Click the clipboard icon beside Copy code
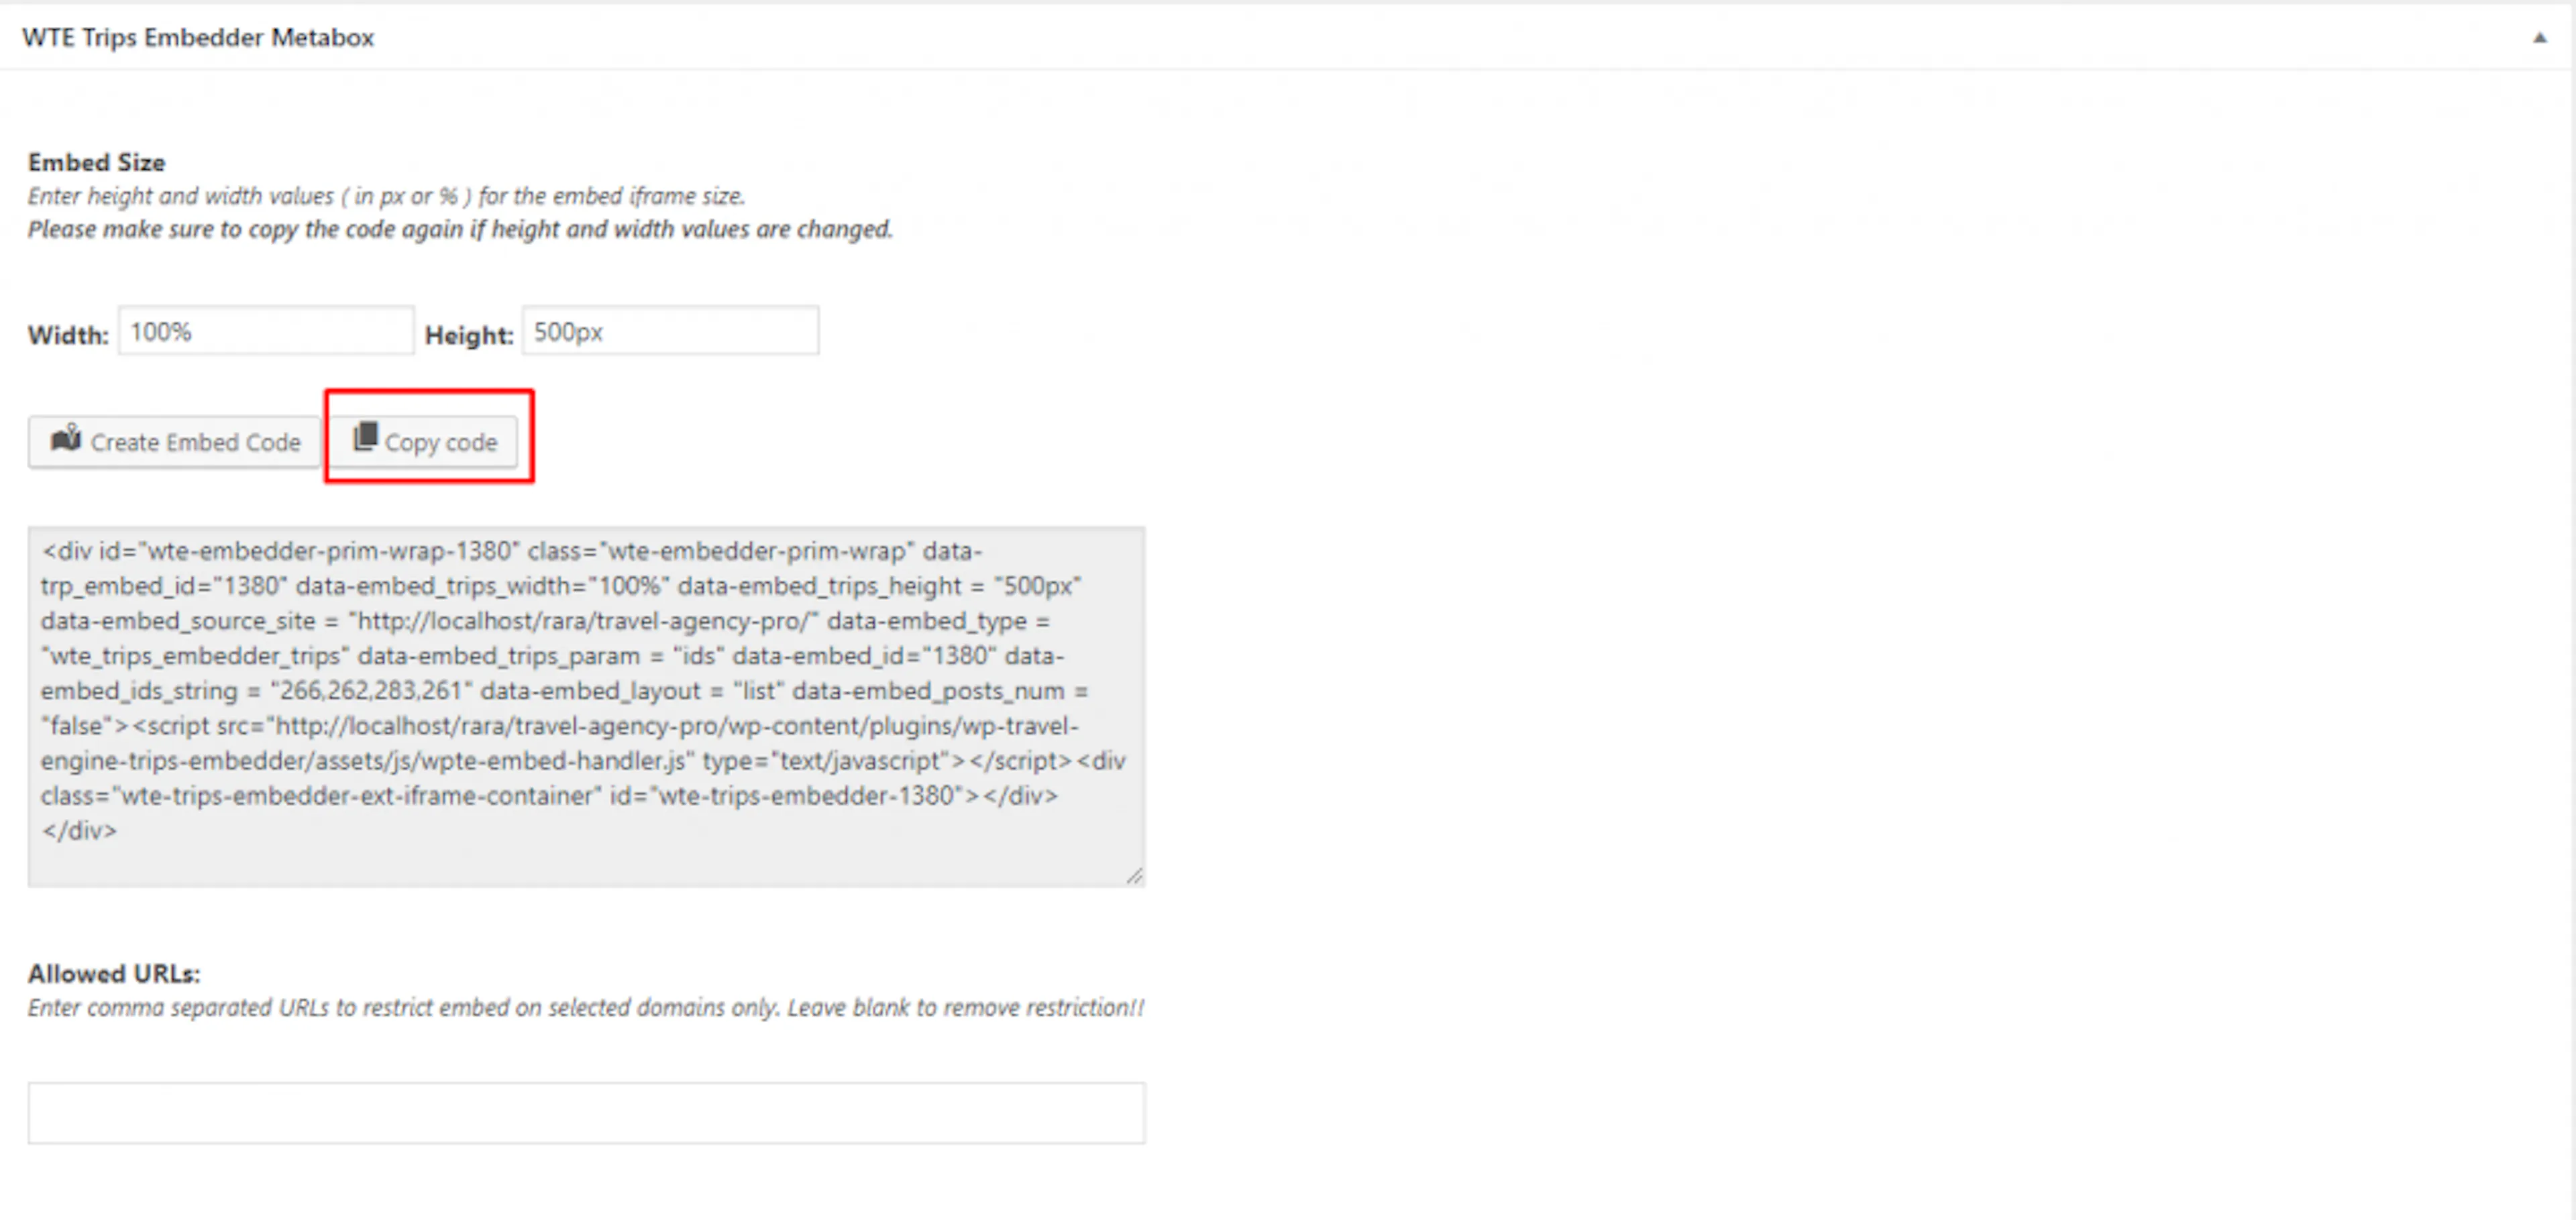The image size is (2576, 1220). tap(365, 437)
